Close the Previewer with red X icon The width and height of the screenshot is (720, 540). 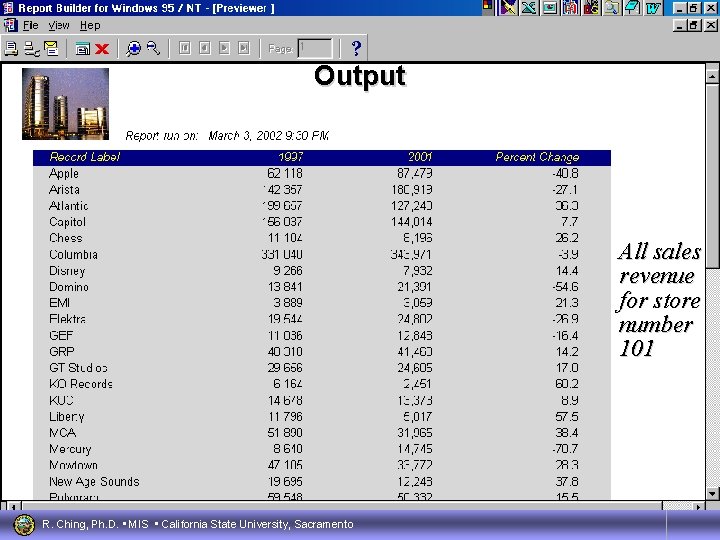[x=102, y=48]
